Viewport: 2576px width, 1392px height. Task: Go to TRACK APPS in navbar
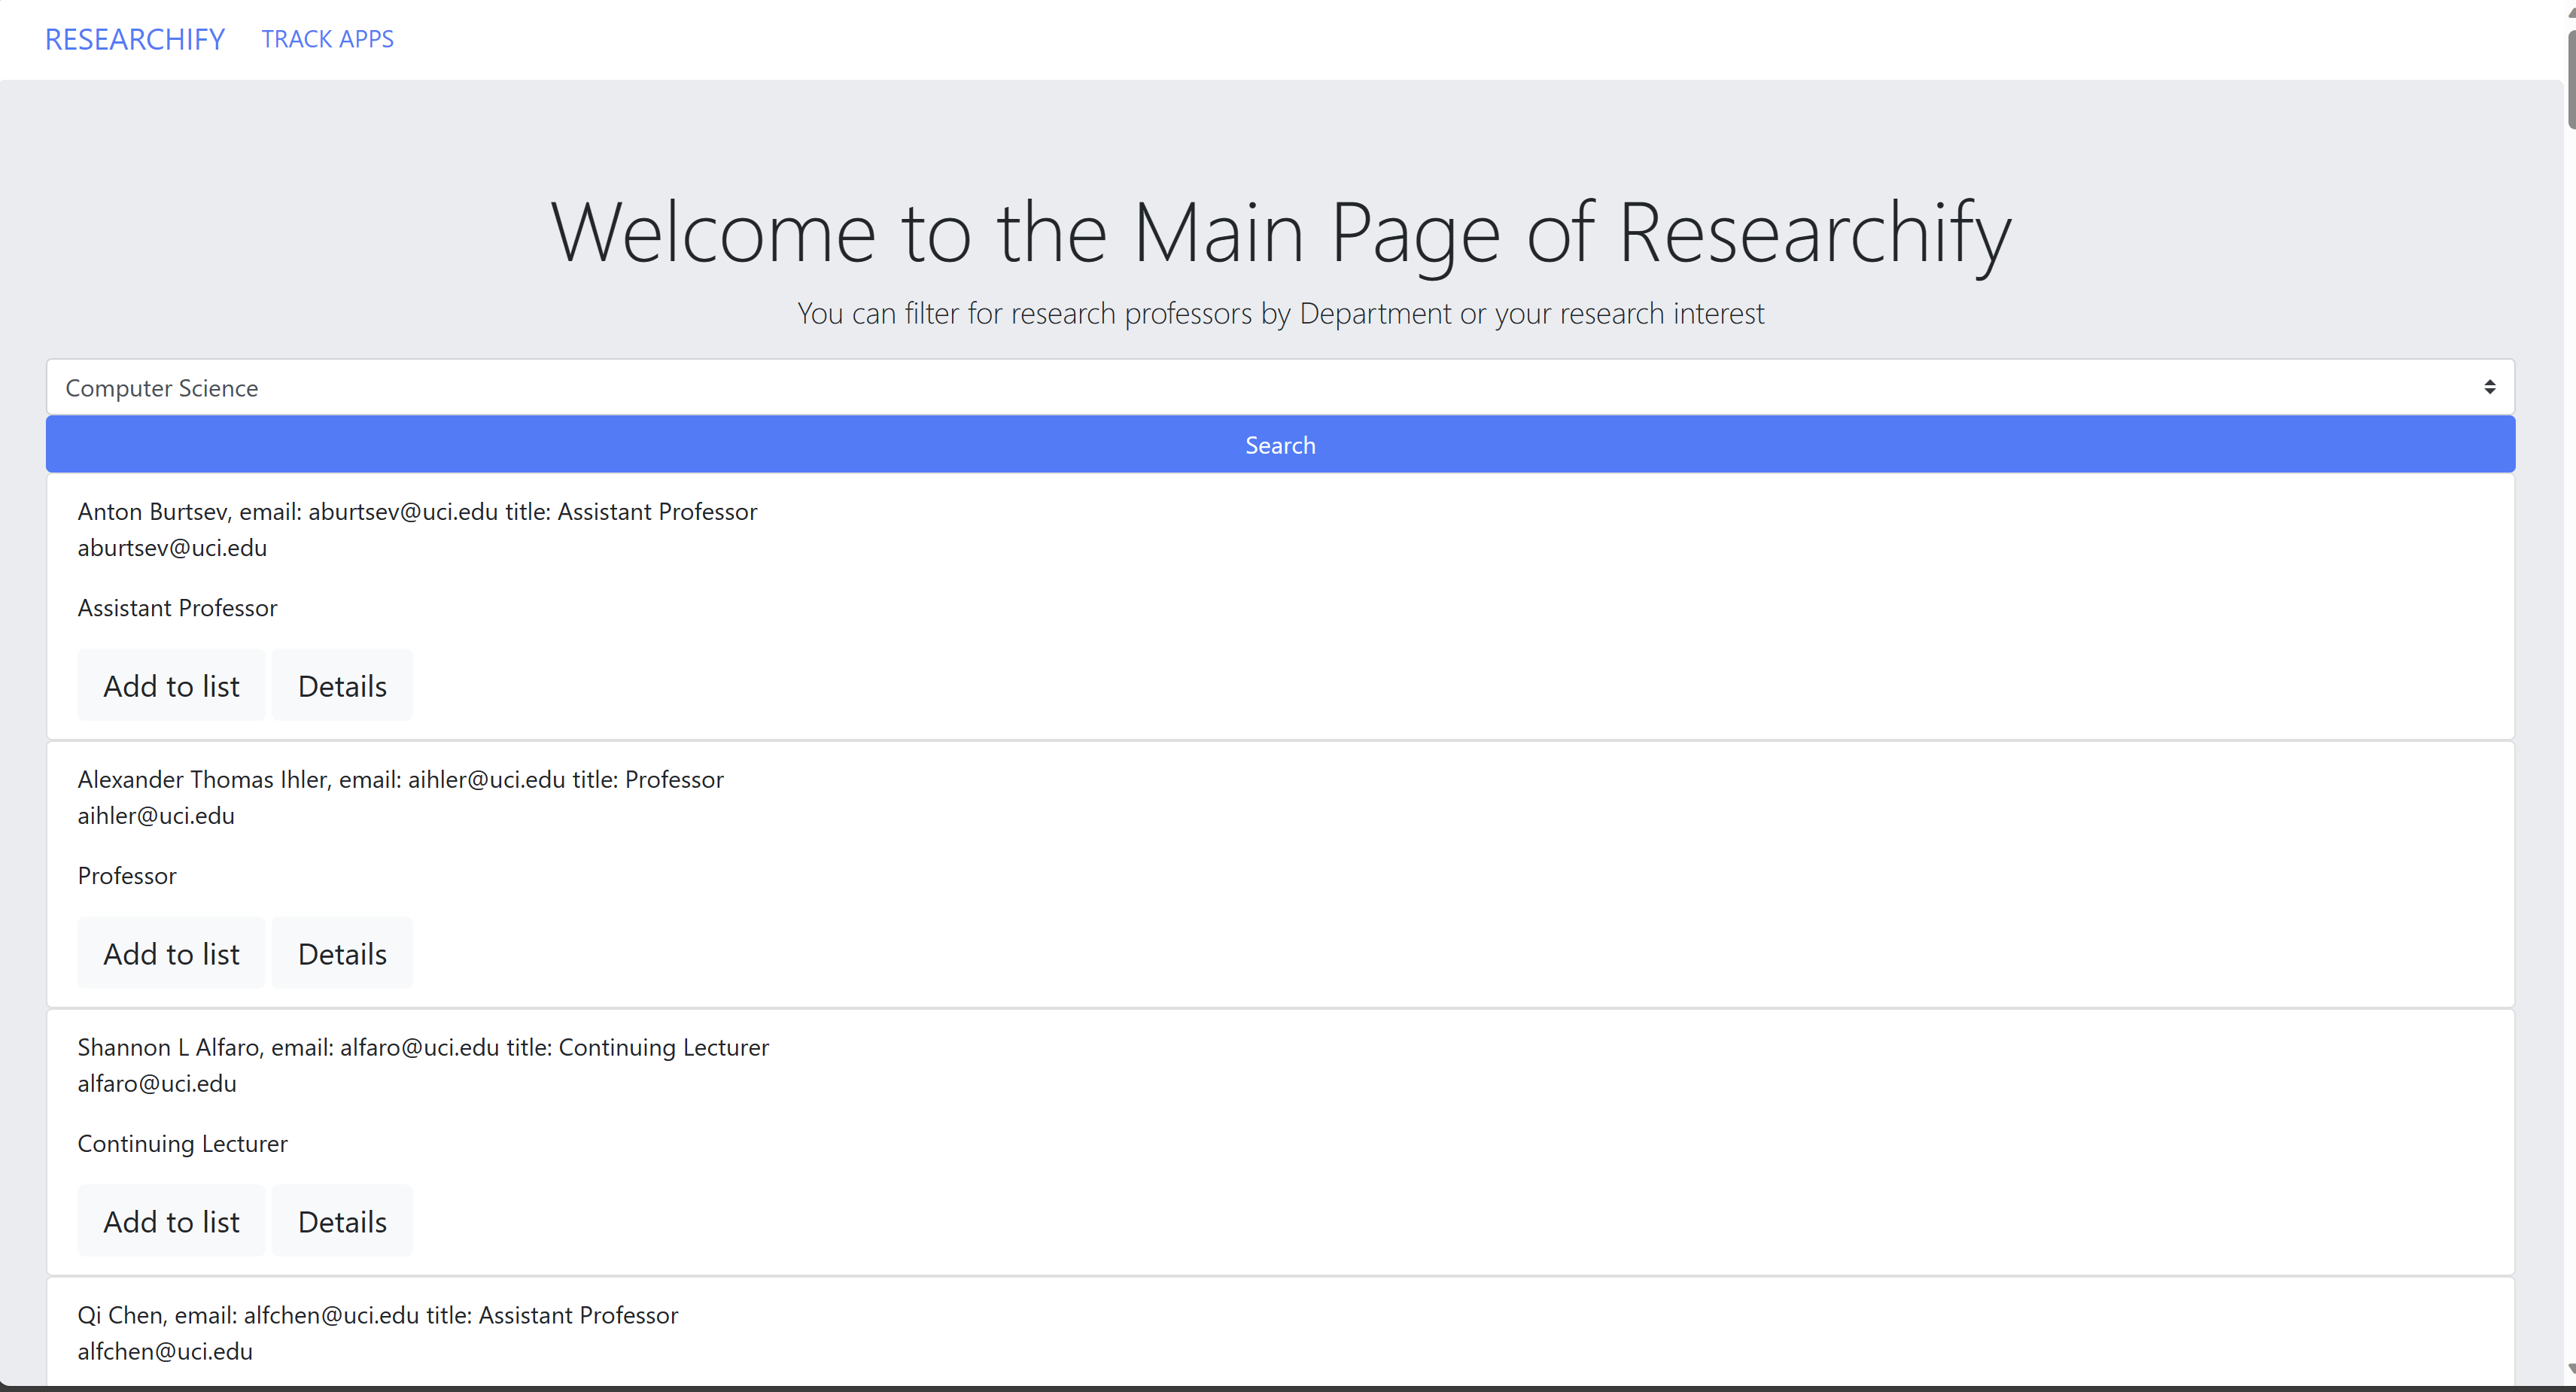pyautogui.click(x=327, y=39)
